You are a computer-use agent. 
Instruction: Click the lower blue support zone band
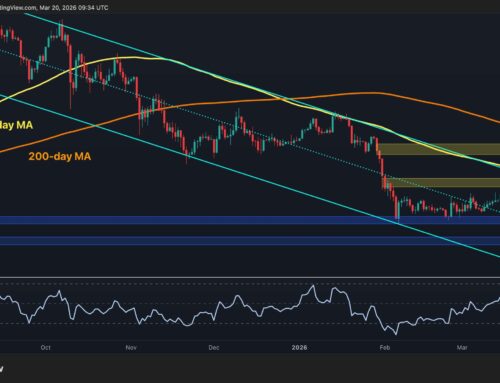[250, 241]
